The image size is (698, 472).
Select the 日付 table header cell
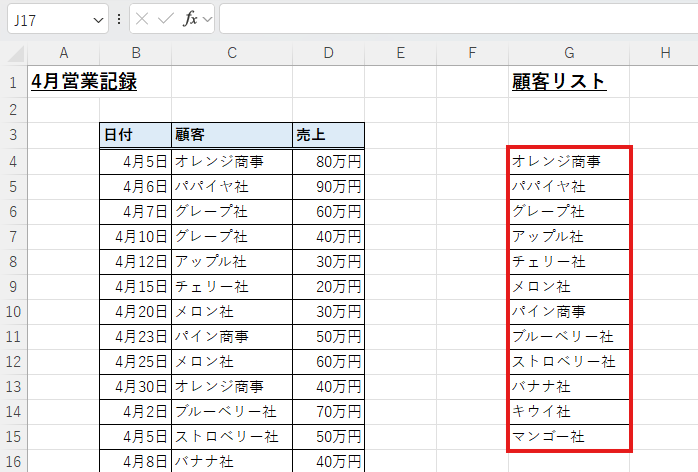[135, 135]
